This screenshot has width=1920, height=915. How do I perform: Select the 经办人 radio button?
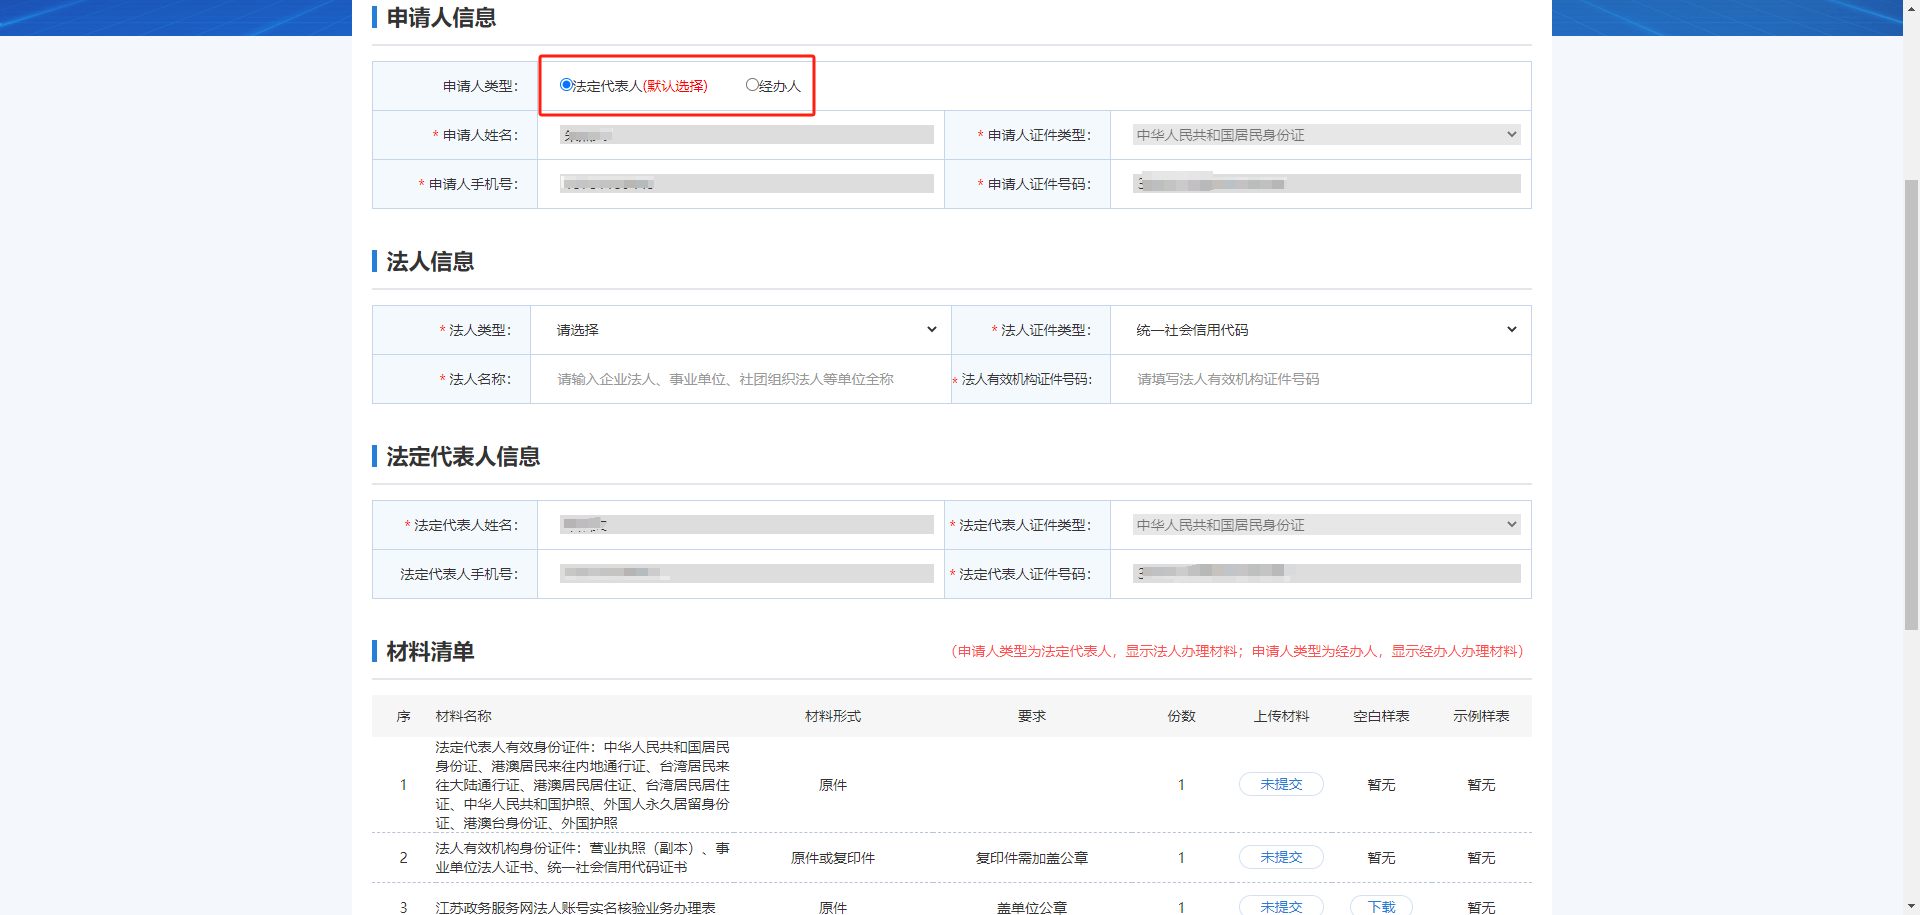coord(752,85)
